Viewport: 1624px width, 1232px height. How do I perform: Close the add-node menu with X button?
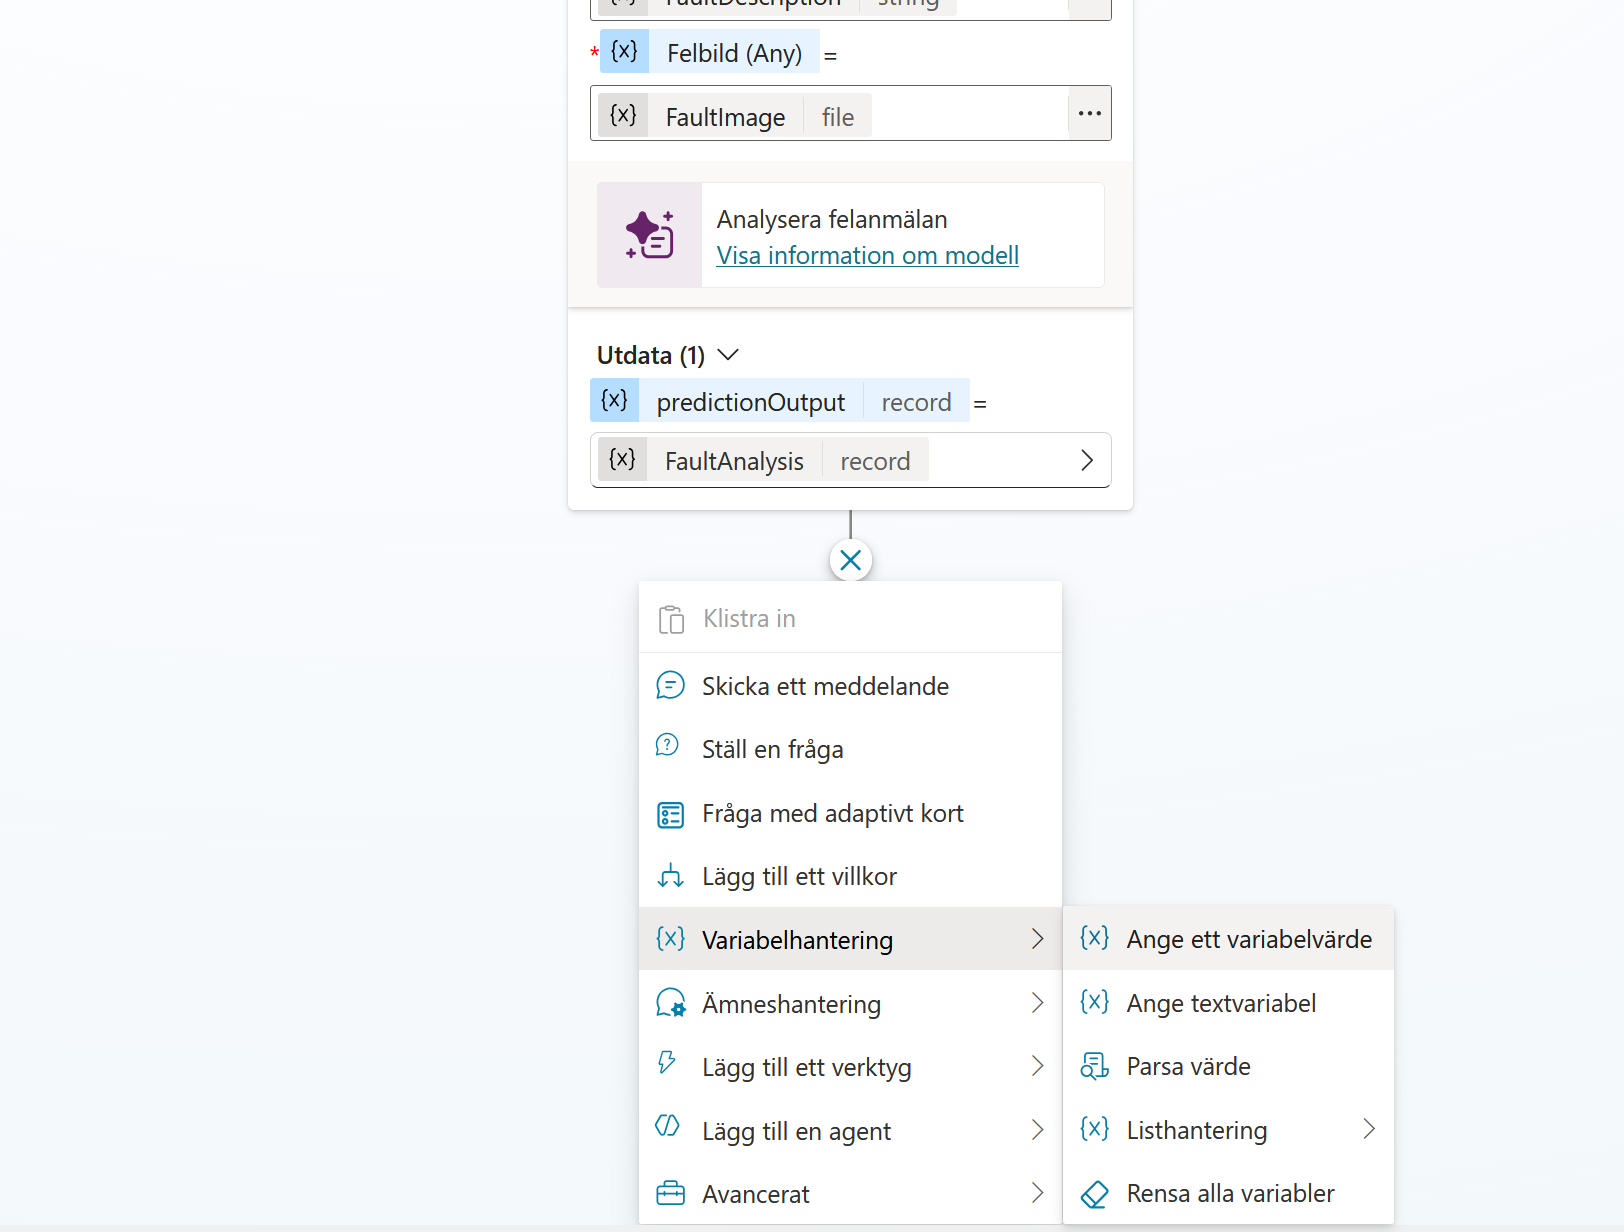point(851,560)
